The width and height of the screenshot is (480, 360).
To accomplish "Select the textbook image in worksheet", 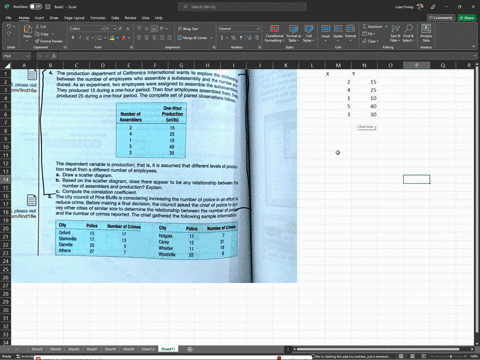I will [154, 176].
